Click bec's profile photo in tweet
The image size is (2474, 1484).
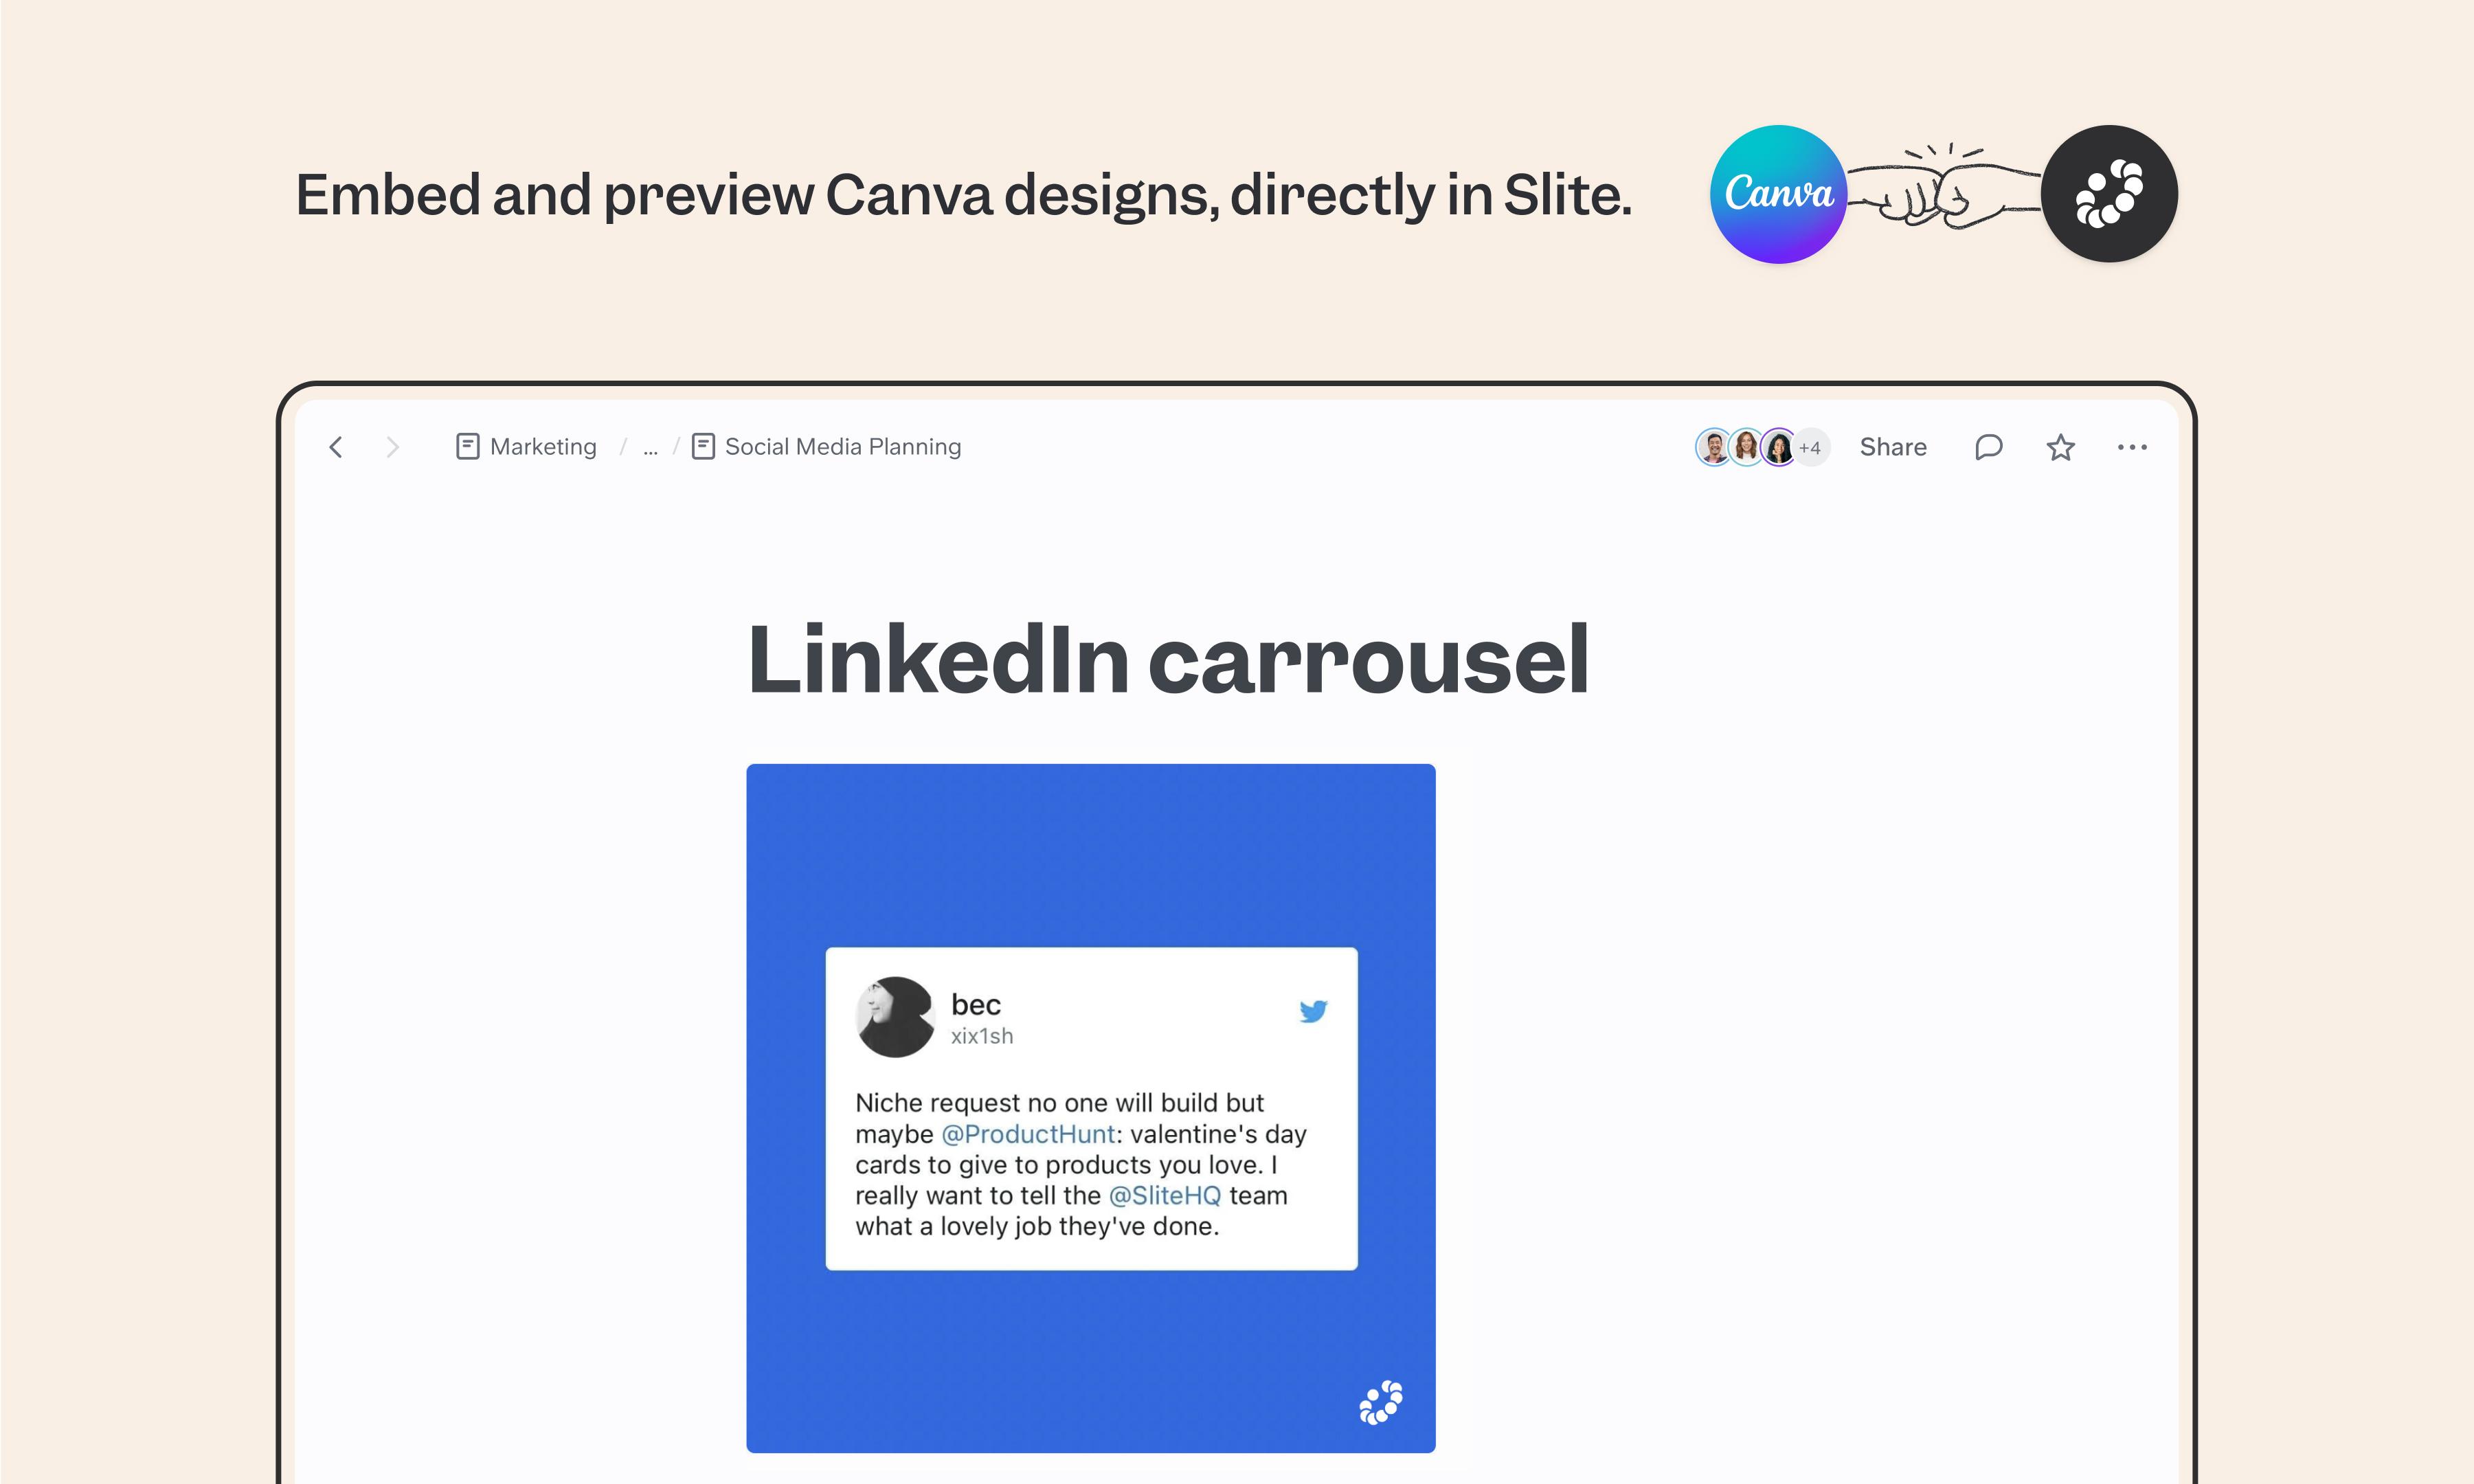pos(895,1016)
